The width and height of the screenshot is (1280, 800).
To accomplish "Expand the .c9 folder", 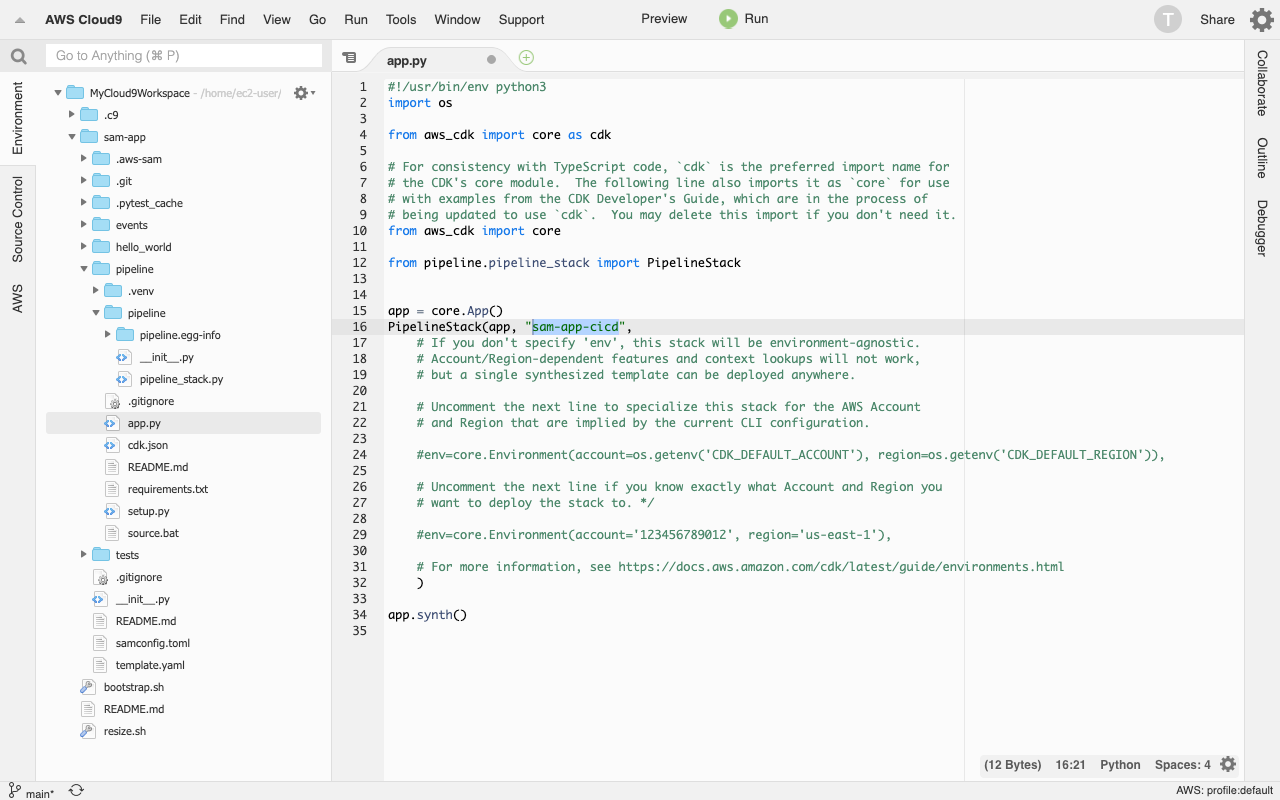I will pyautogui.click(x=71, y=115).
